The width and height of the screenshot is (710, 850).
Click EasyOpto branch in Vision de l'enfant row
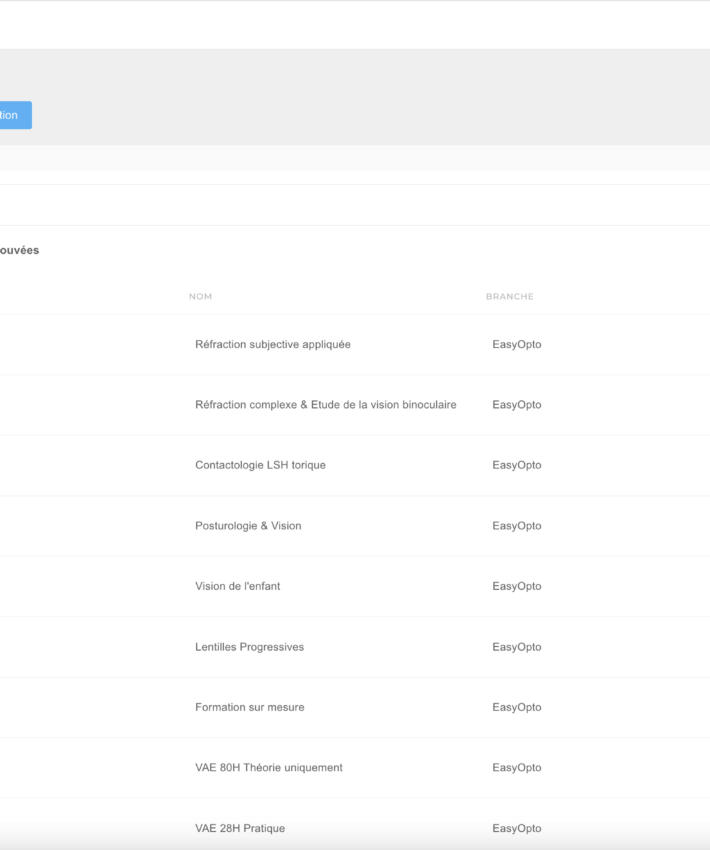tap(517, 586)
